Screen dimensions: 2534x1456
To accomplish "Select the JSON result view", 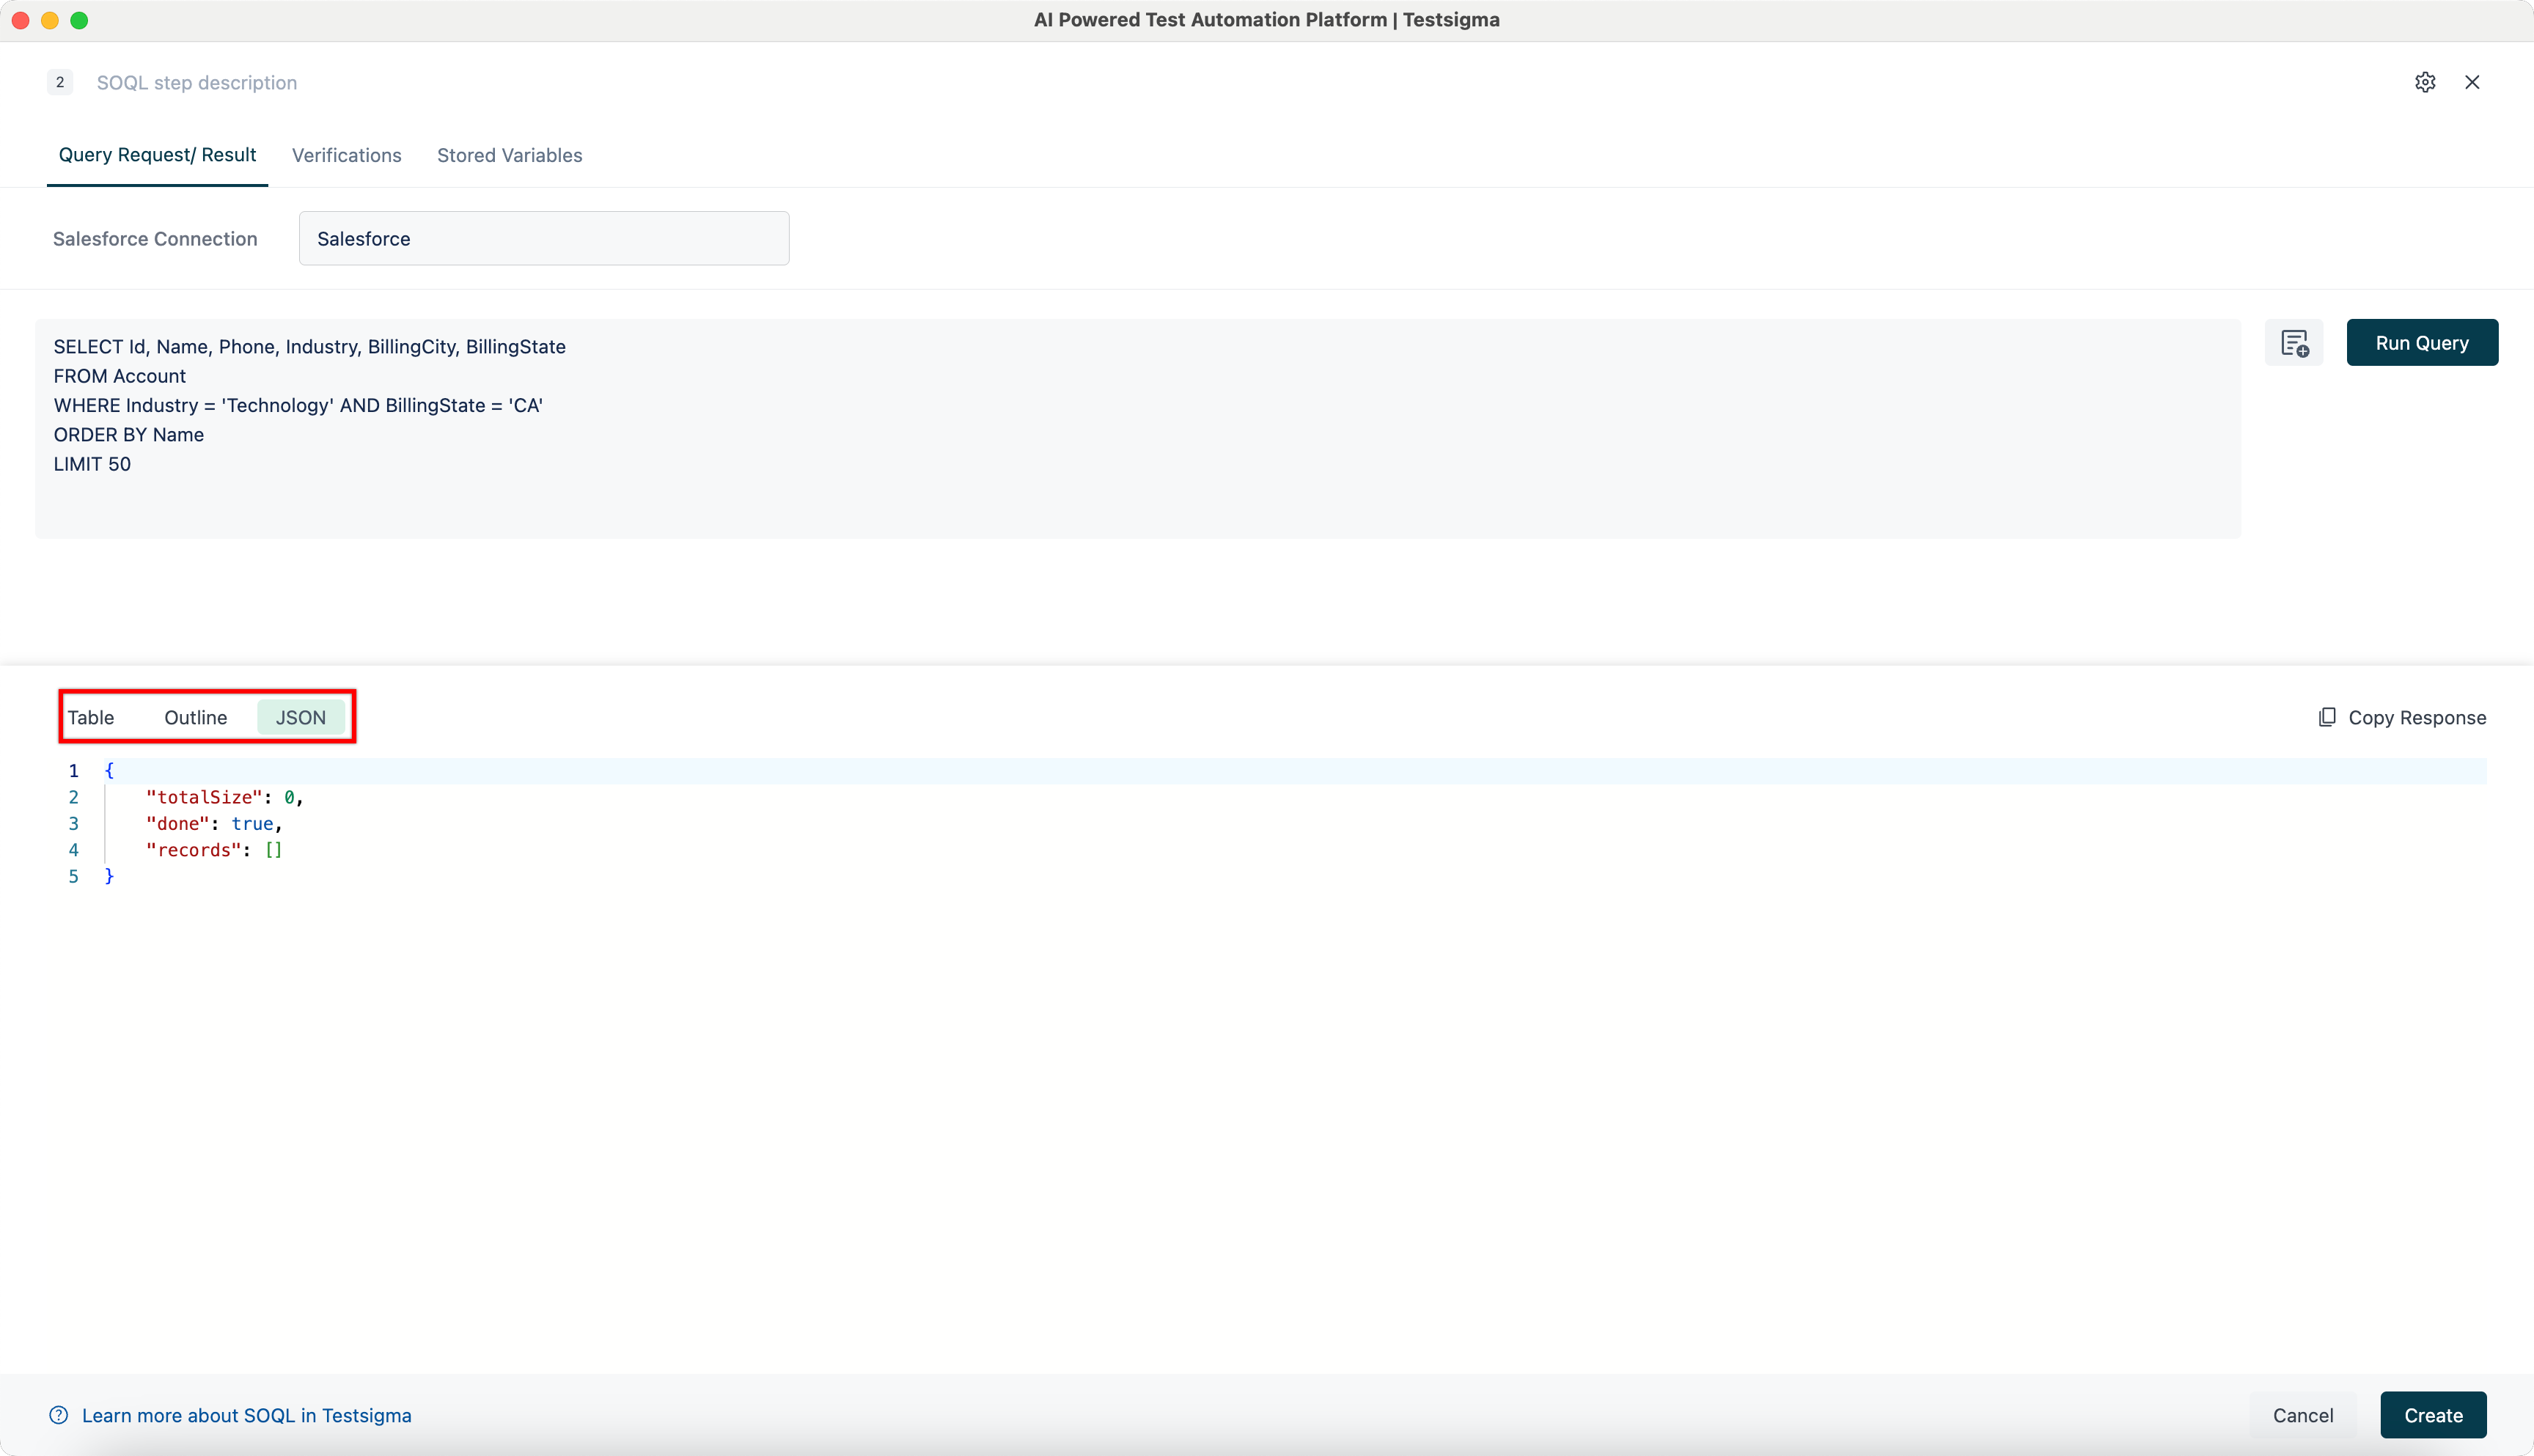I will 300,717.
